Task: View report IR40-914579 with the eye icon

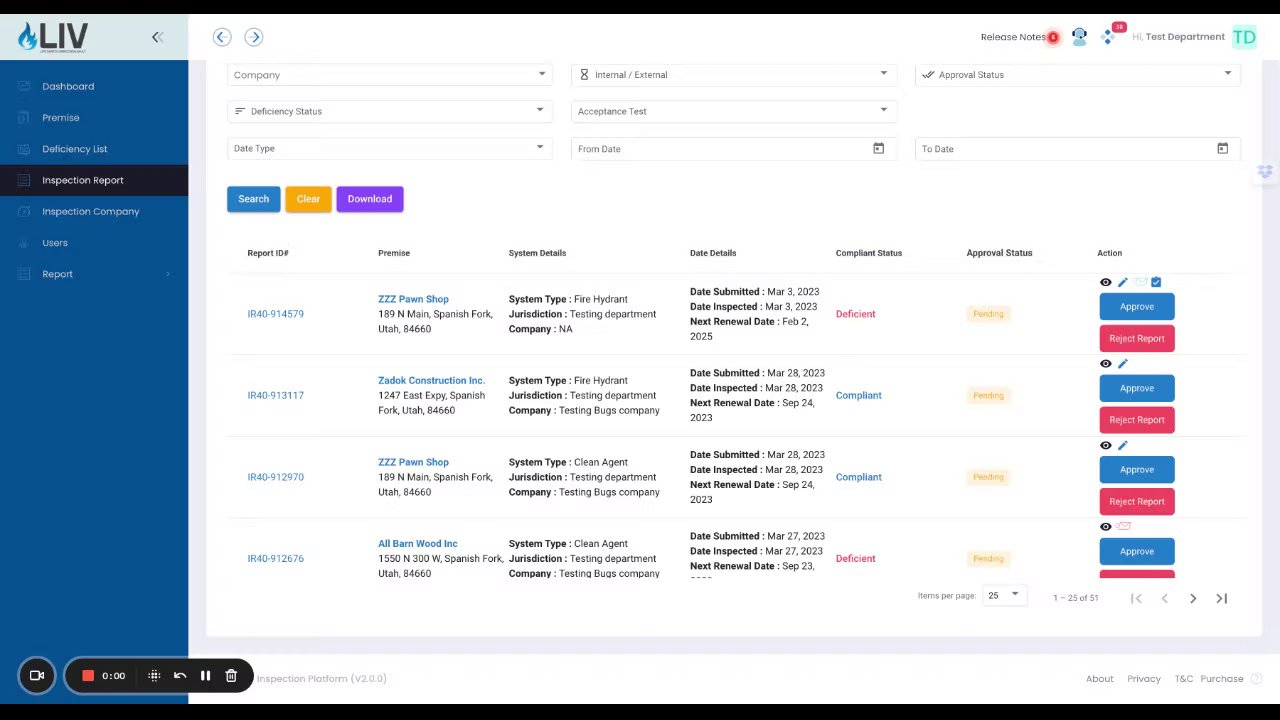Action: pos(1105,283)
